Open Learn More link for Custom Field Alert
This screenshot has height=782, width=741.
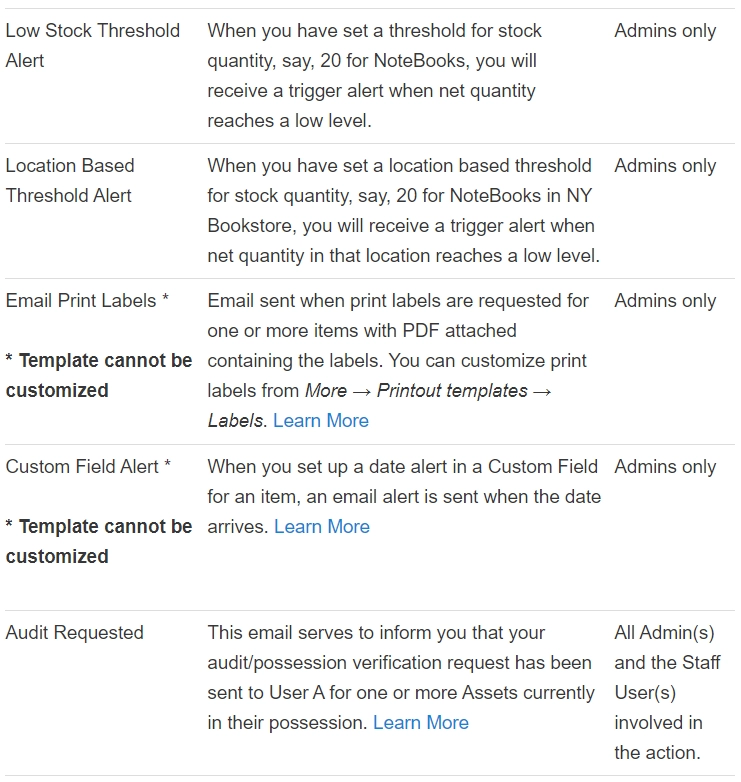(321, 527)
